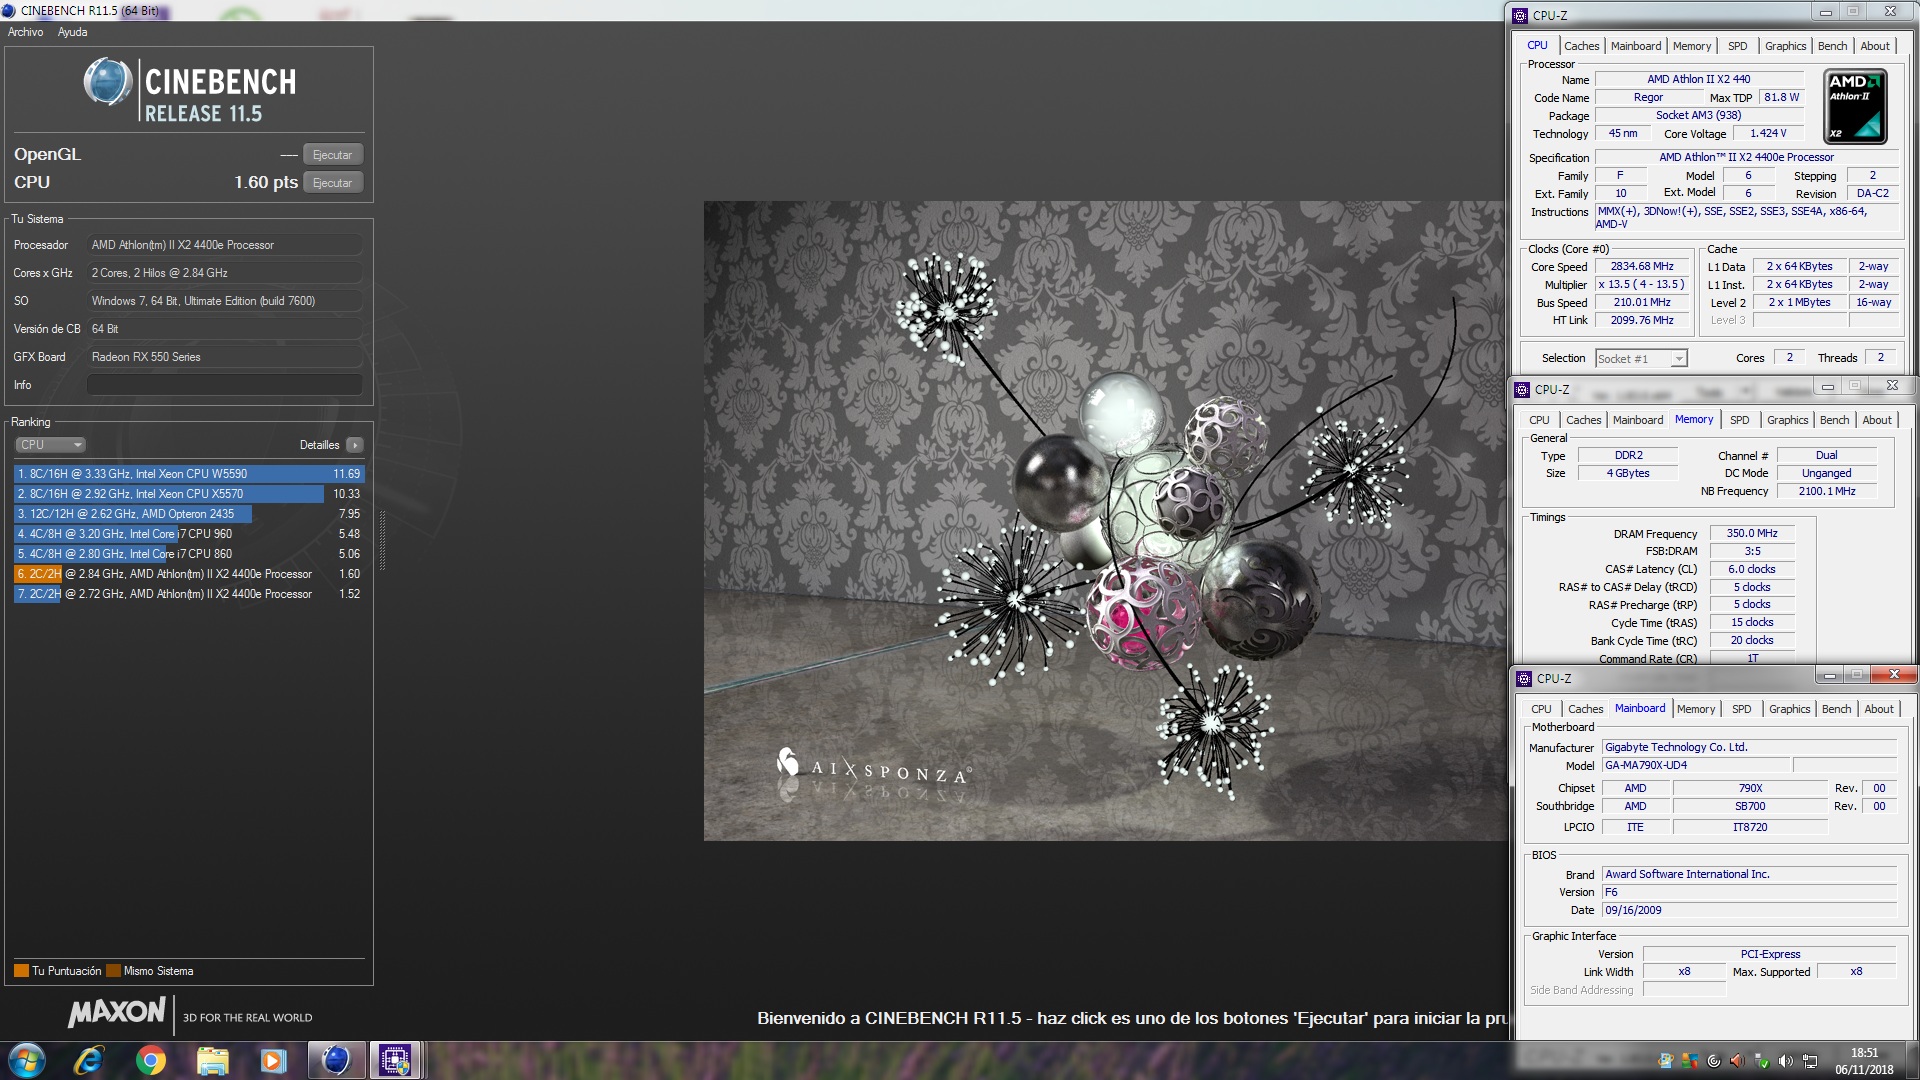Open About tab in top CPU-Z window
Viewport: 1920px width, 1080px height.
(x=1875, y=46)
